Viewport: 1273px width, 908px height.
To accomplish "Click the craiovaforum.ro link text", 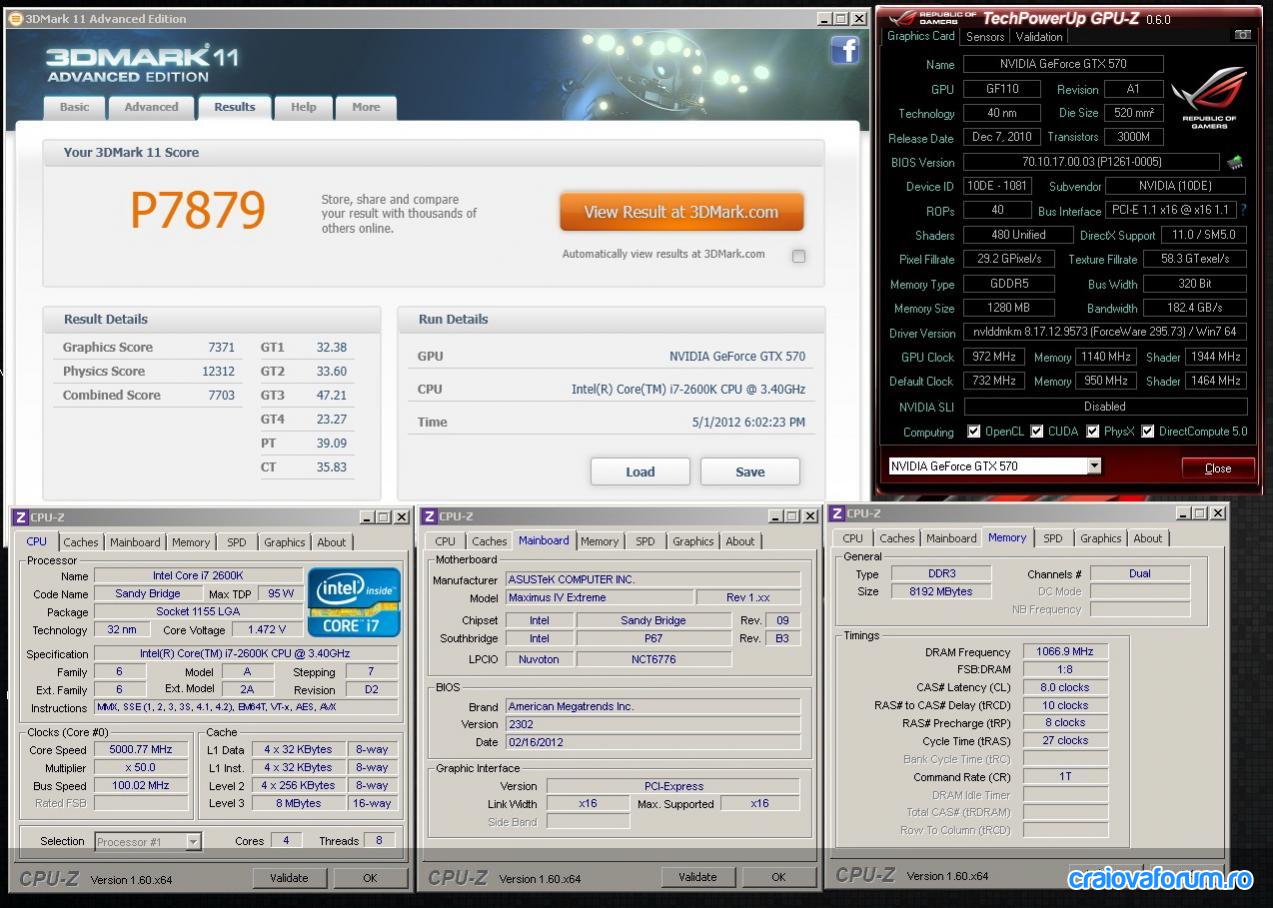I will [1159, 879].
